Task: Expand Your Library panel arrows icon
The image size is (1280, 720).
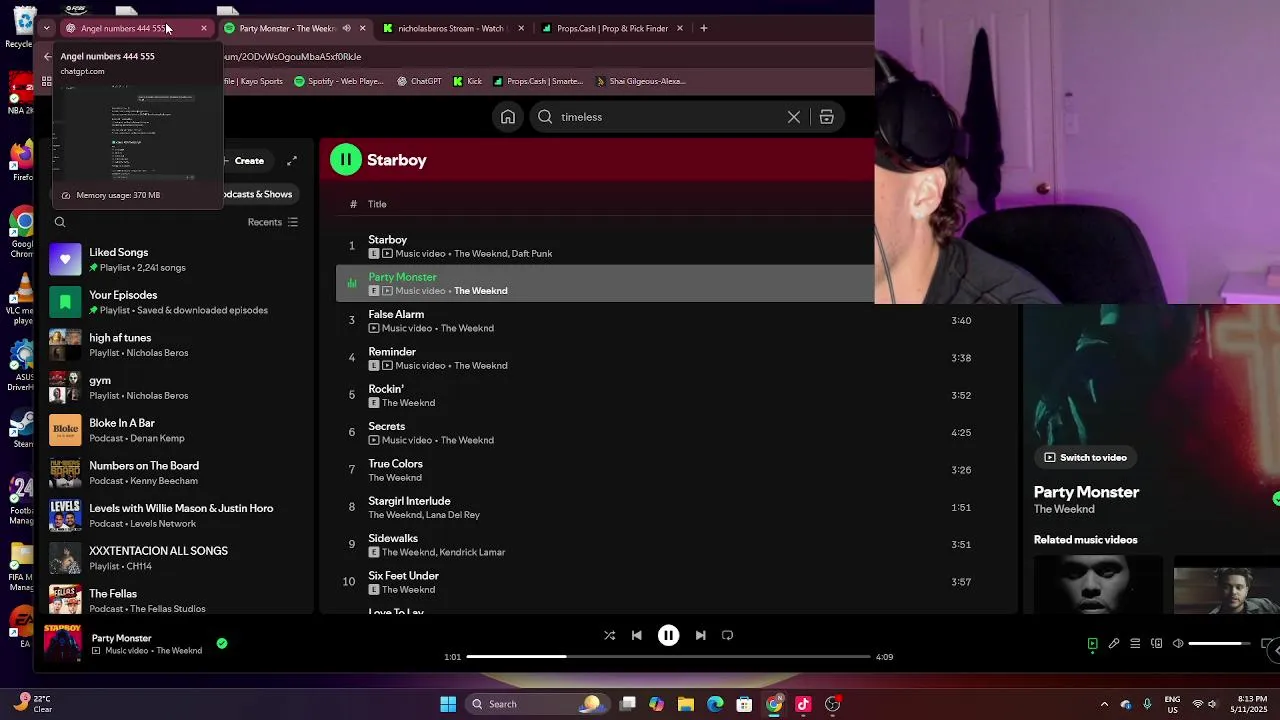Action: [291, 161]
